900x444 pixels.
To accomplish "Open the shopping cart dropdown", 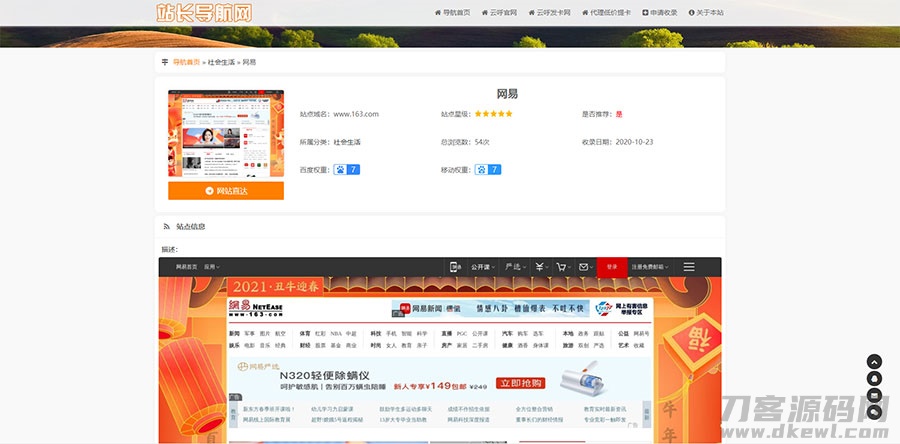I will (562, 267).
